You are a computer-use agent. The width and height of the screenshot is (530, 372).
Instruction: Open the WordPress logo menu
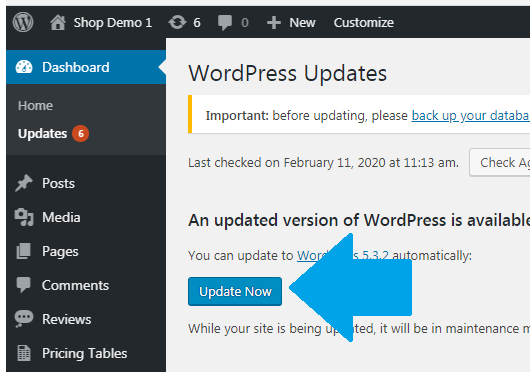[23, 22]
